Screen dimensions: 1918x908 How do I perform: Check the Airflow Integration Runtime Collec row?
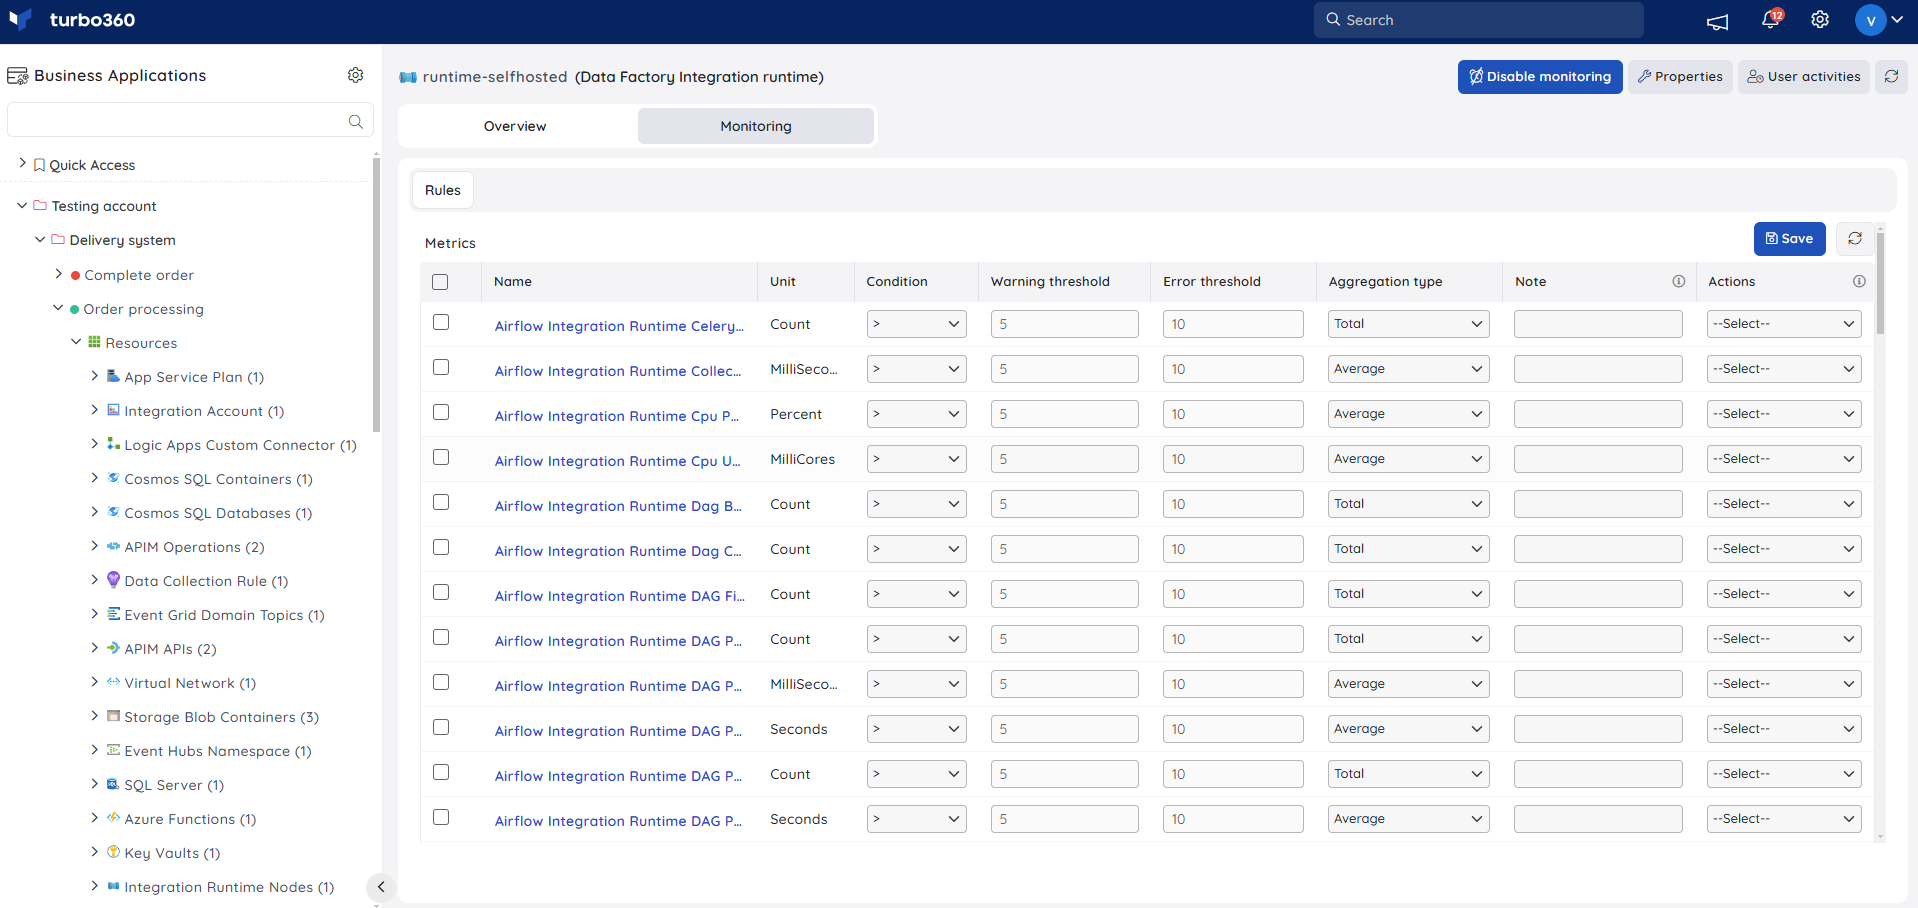[441, 367]
